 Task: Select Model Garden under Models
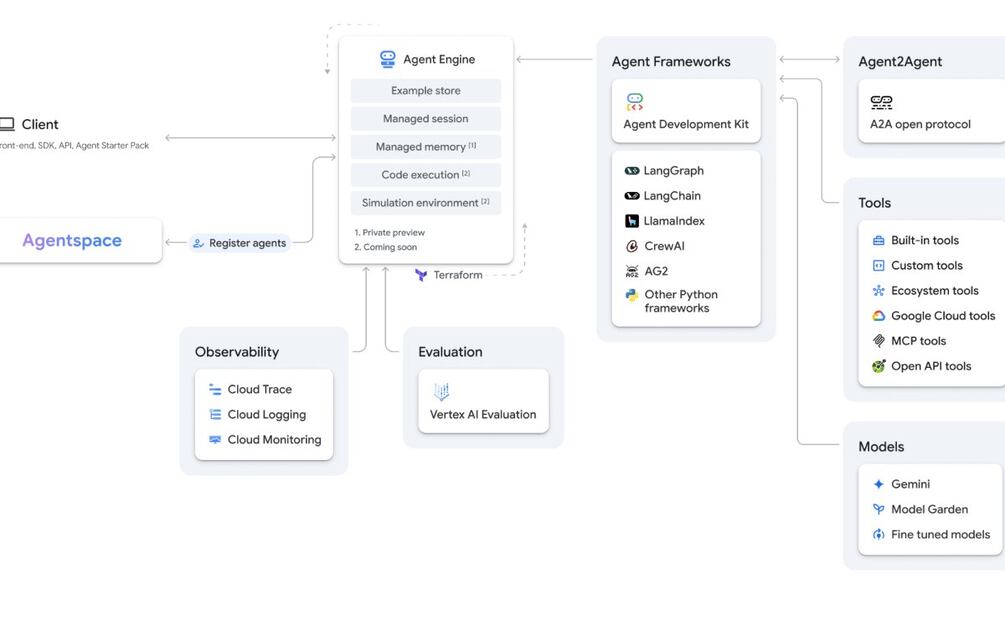coord(929,509)
